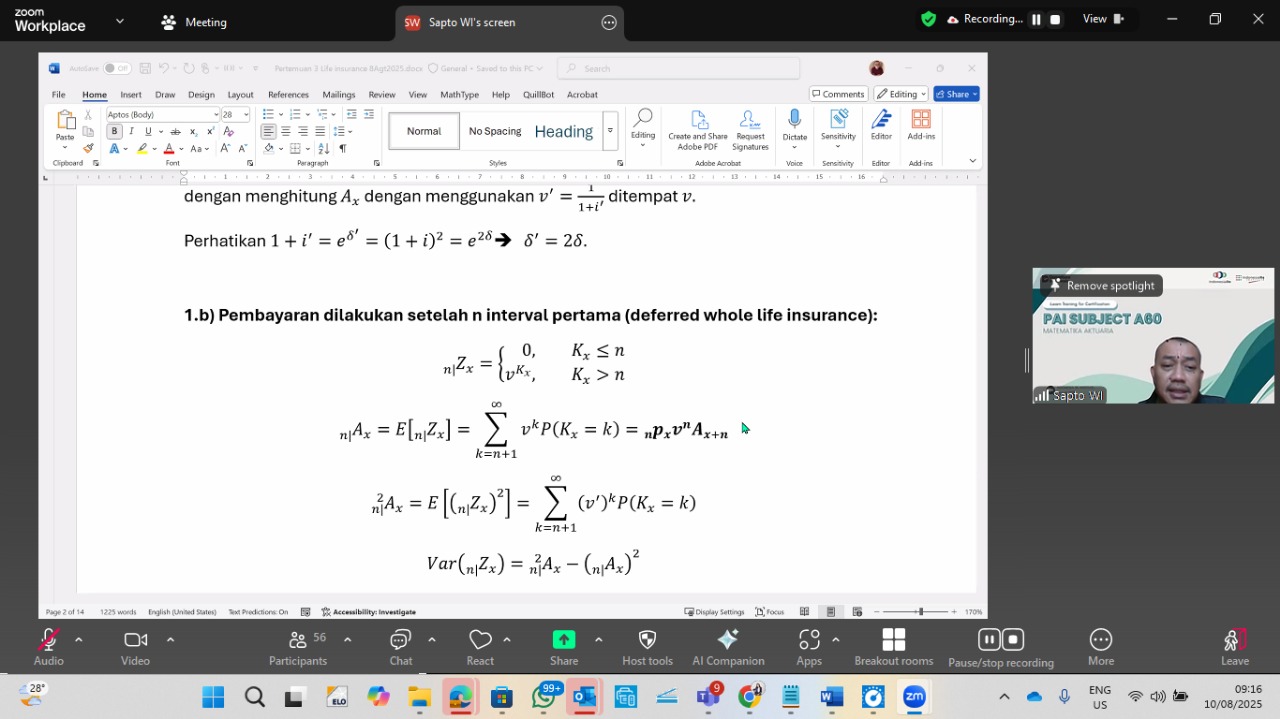Open Breakout rooms panel
The height and width of the screenshot is (719, 1280).
(x=893, y=647)
